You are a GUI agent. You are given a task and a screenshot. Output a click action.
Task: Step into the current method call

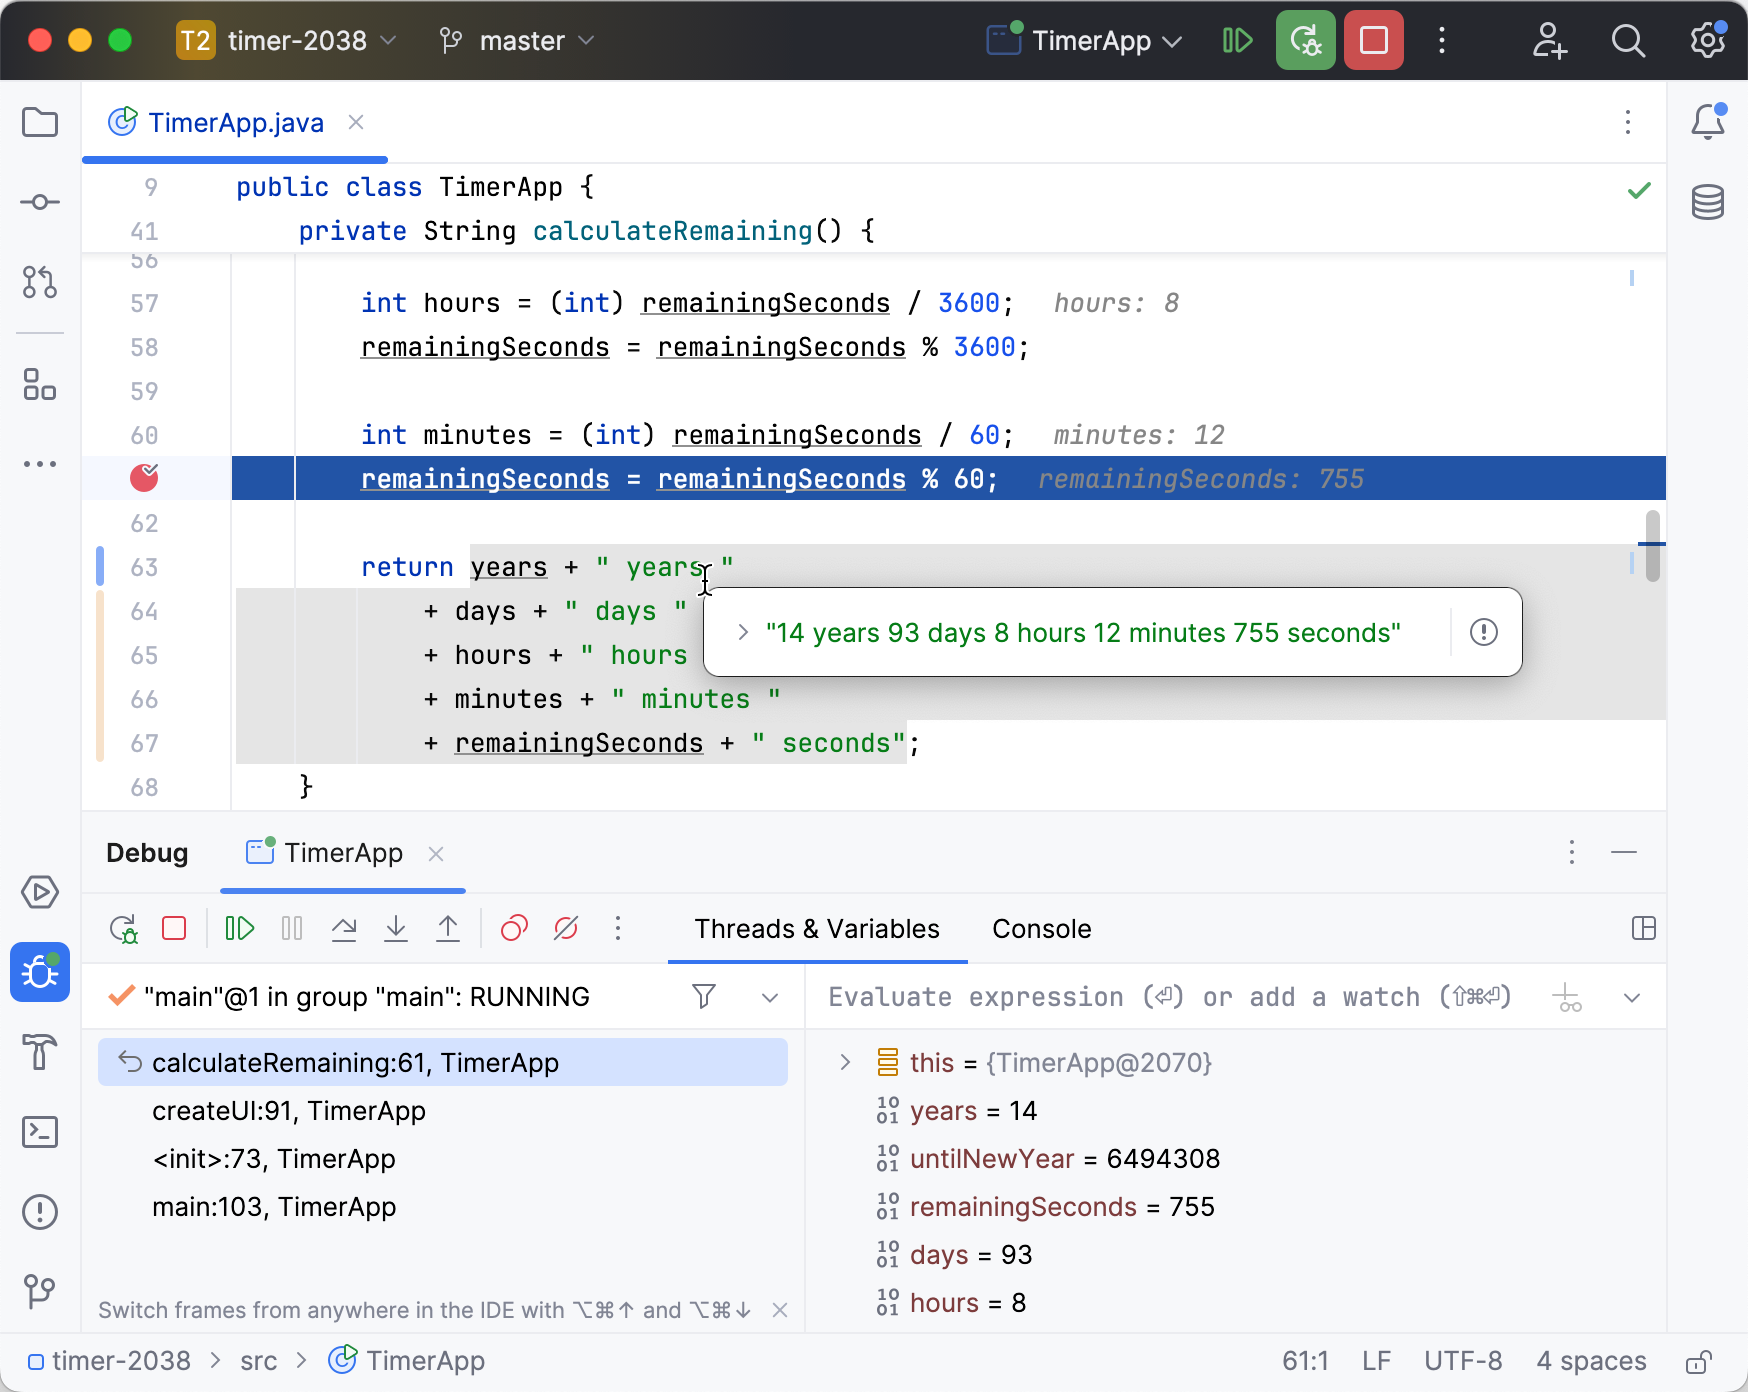pos(396,928)
